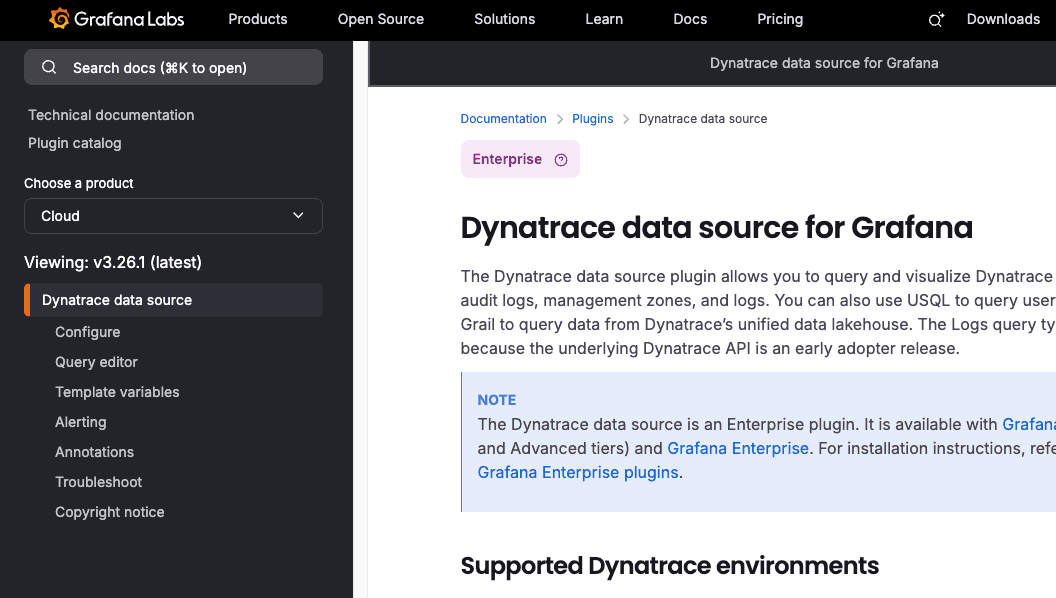
Task: Open Query editor sidebar page
Action: [96, 362]
